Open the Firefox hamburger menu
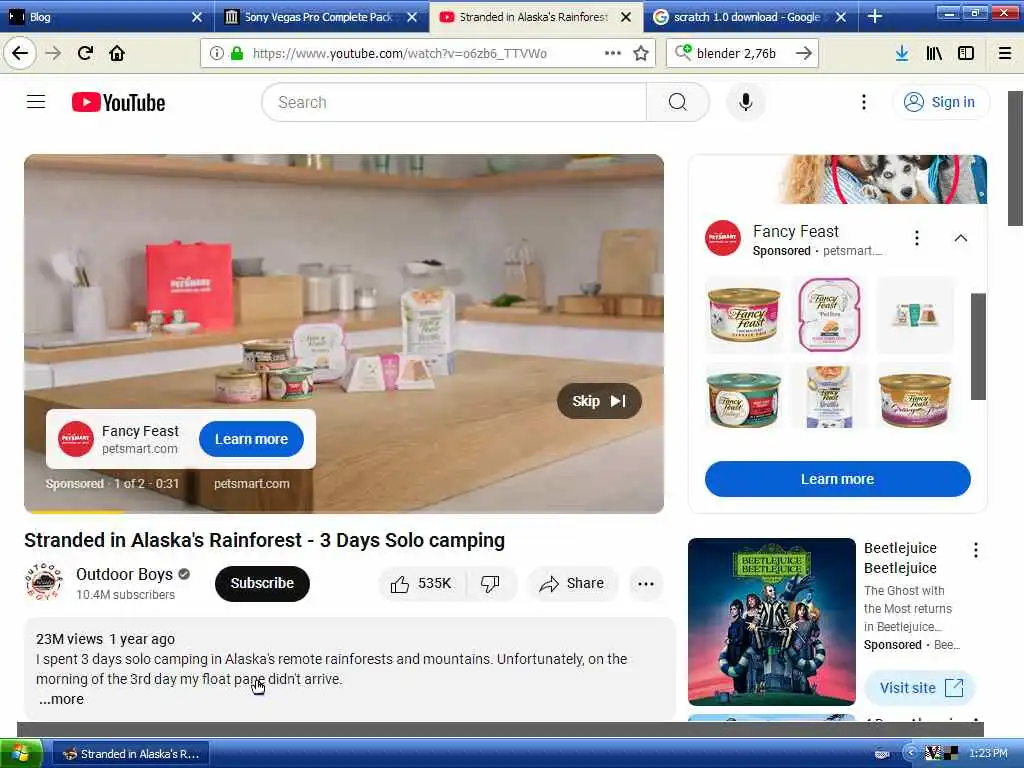This screenshot has width=1024, height=768. tap(1005, 54)
